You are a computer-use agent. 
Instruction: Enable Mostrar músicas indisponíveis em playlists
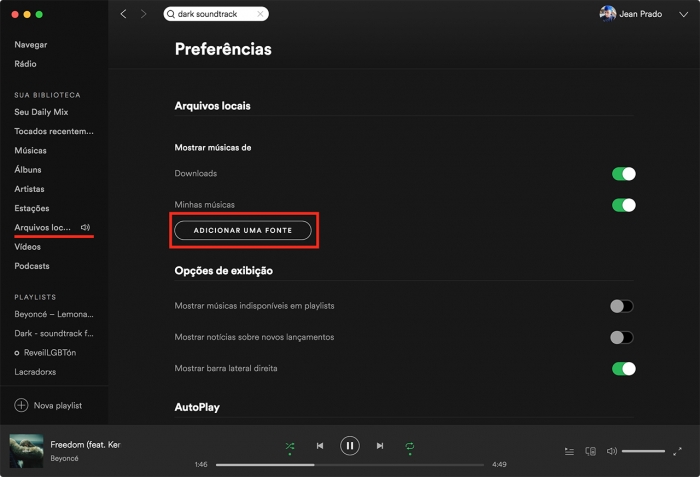622,306
